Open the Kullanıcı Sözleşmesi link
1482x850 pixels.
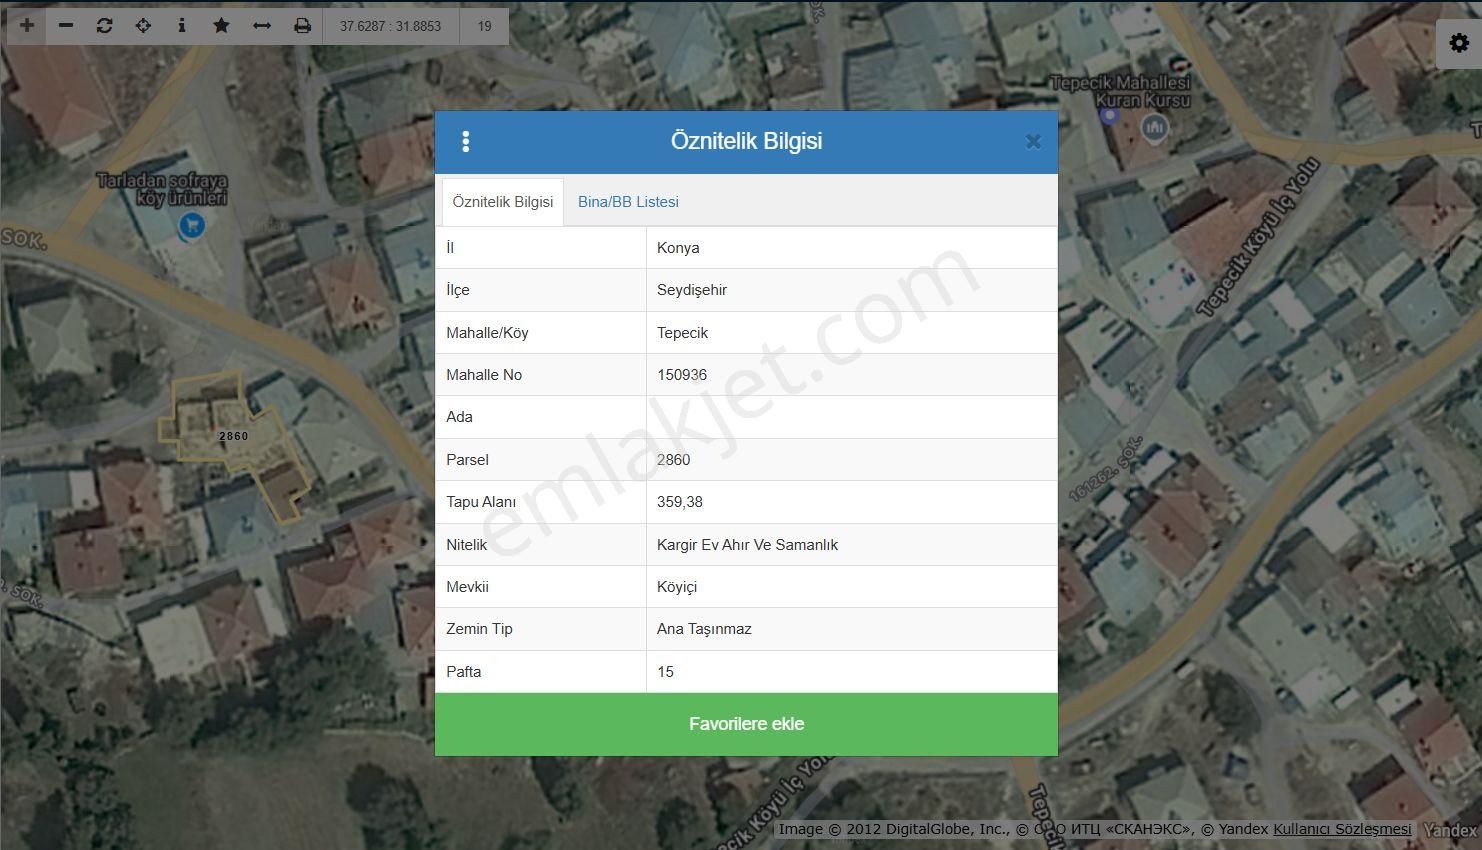pyautogui.click(x=1342, y=829)
